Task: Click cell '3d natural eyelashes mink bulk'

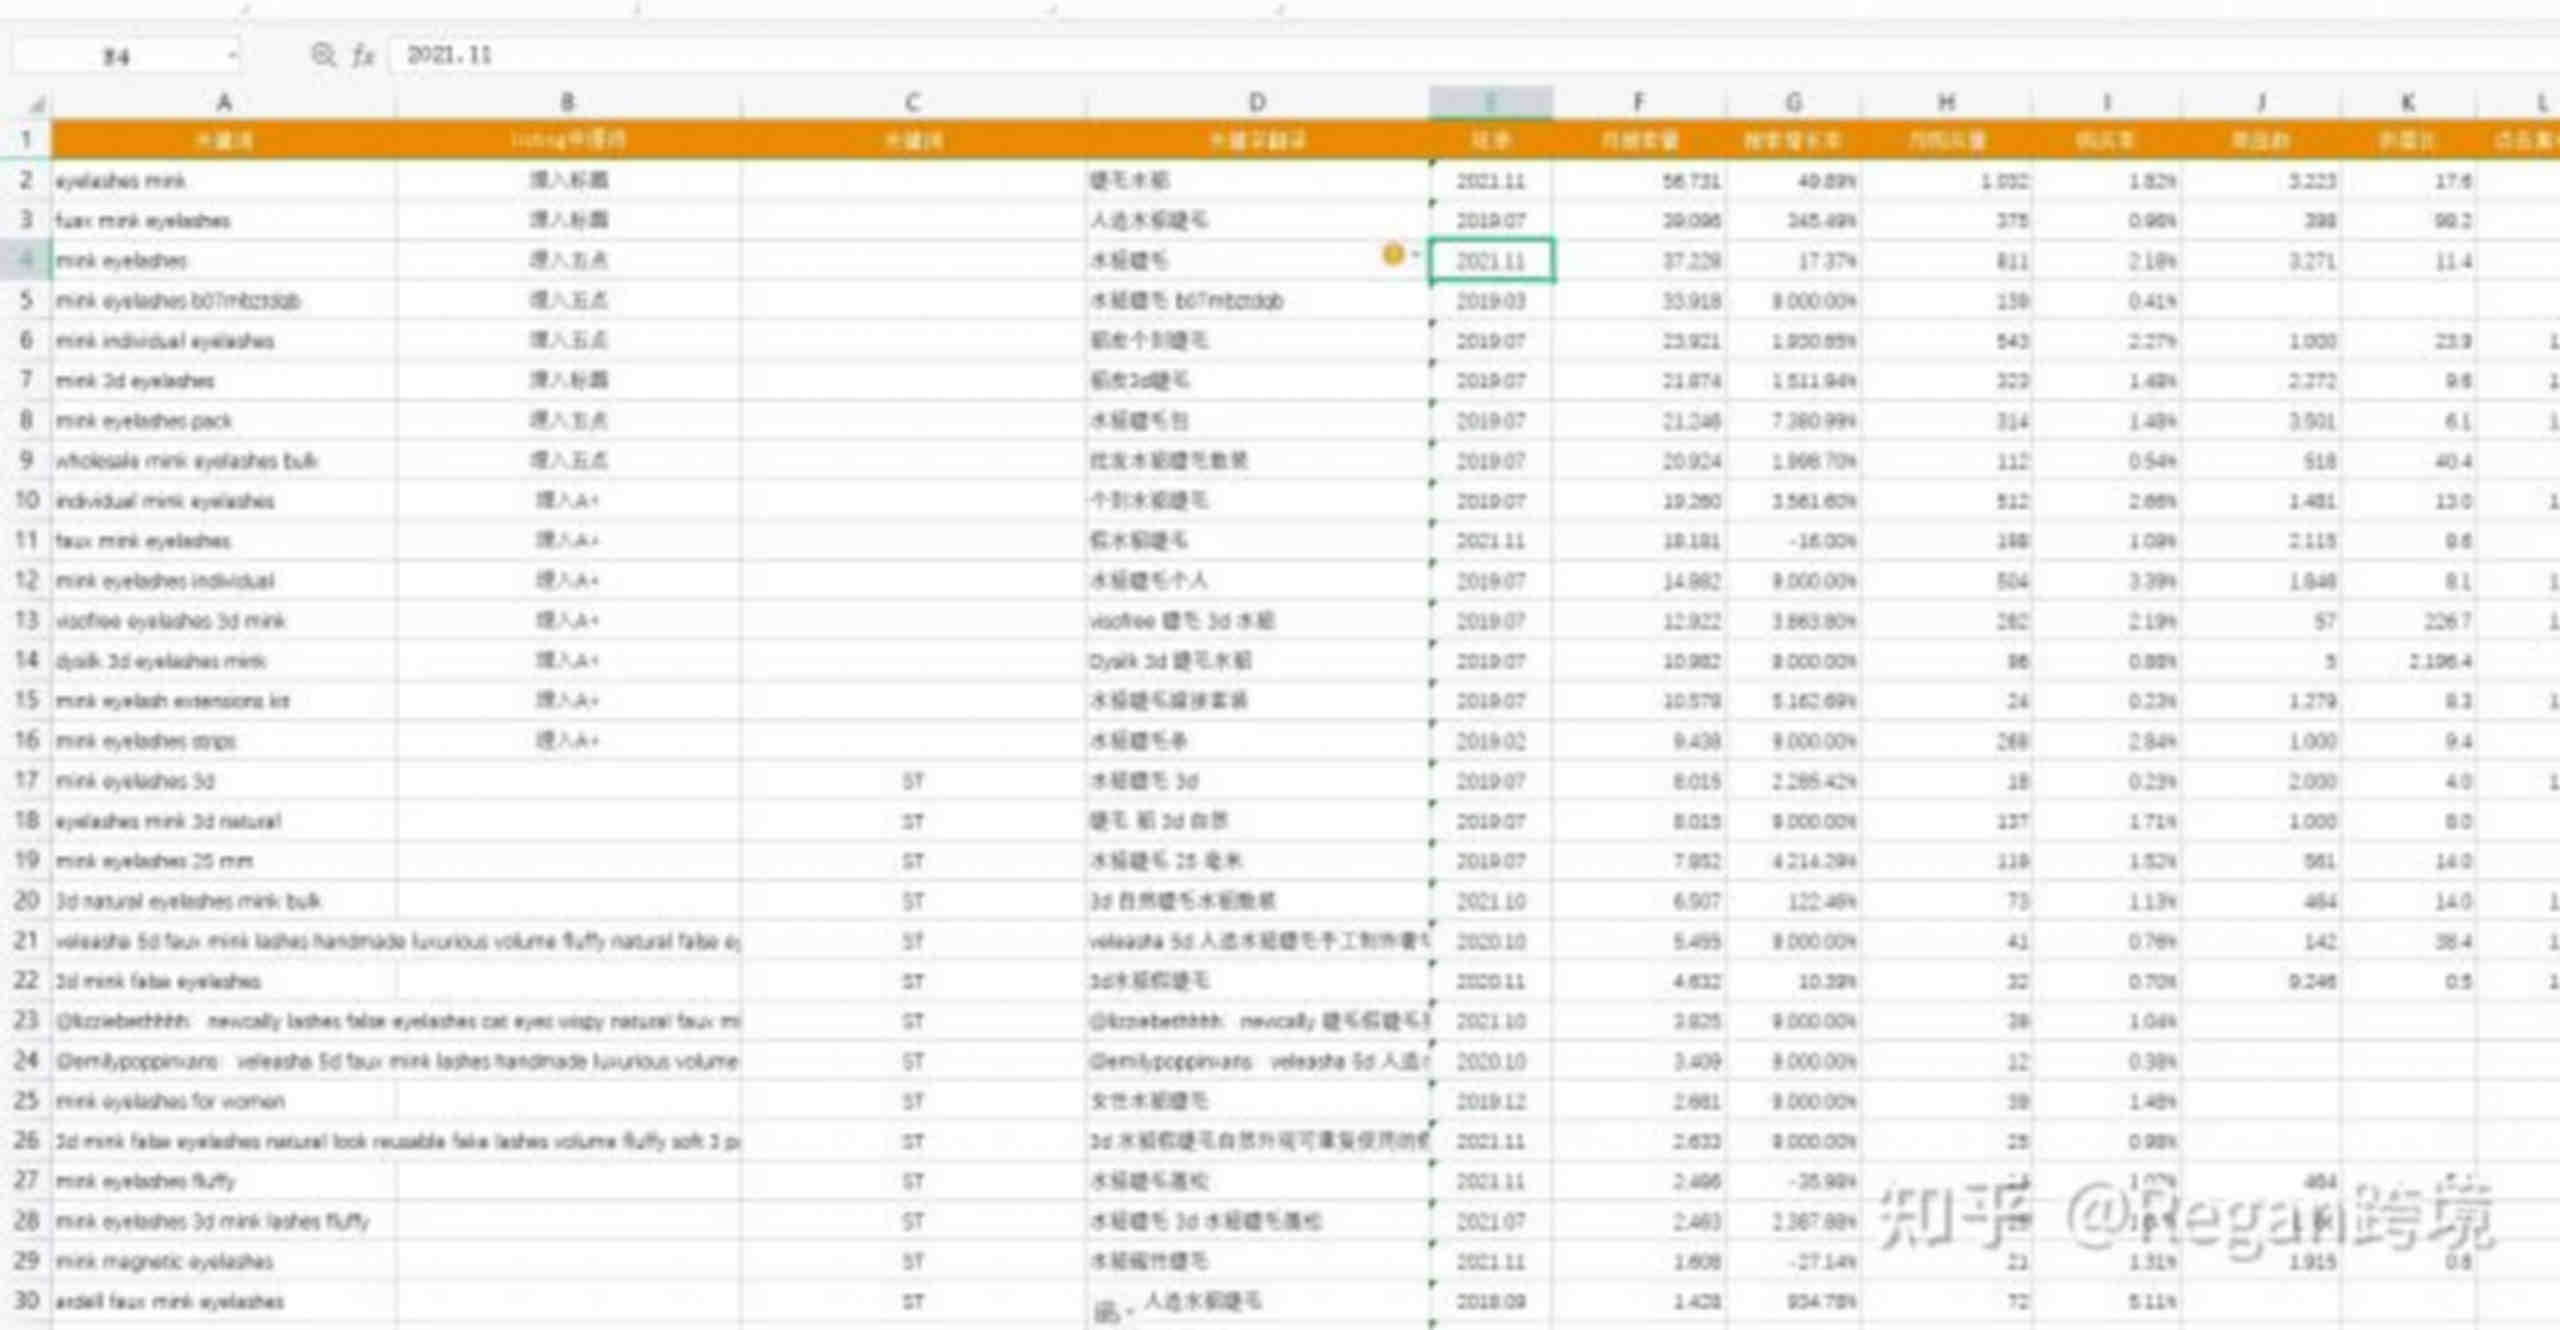Action: click(x=224, y=900)
